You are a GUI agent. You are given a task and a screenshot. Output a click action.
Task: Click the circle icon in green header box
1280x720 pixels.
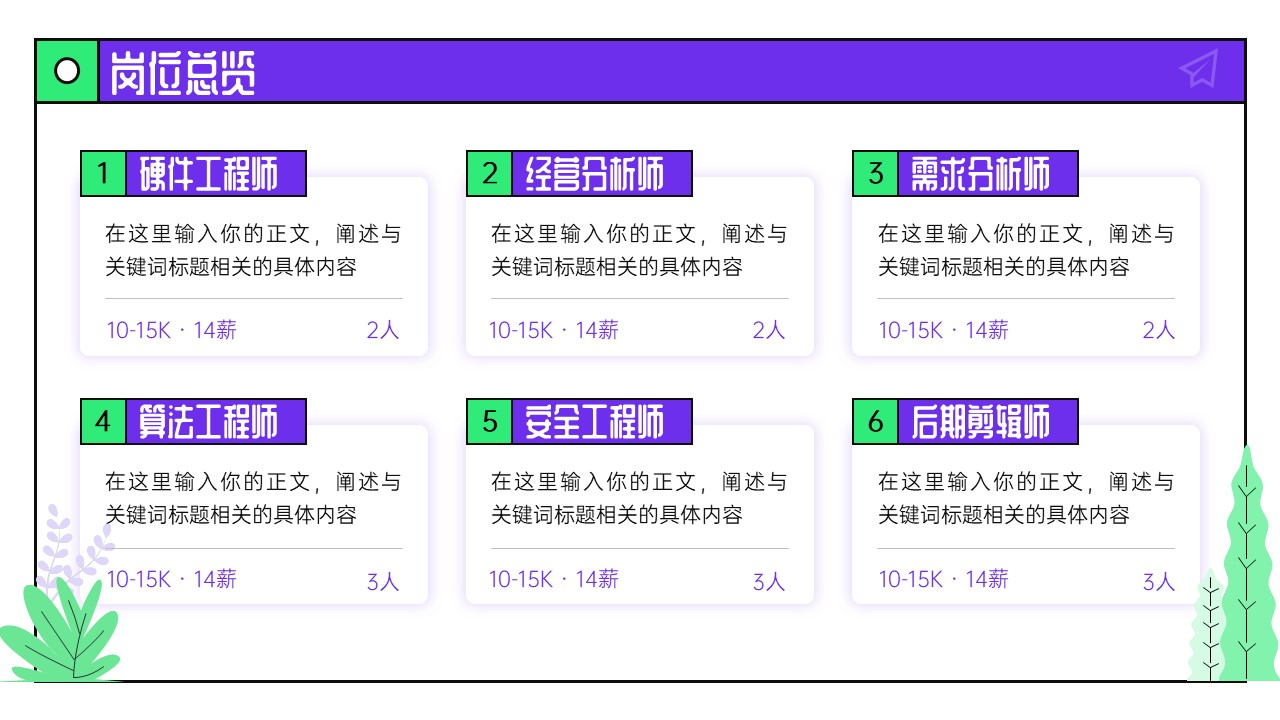[x=67, y=71]
